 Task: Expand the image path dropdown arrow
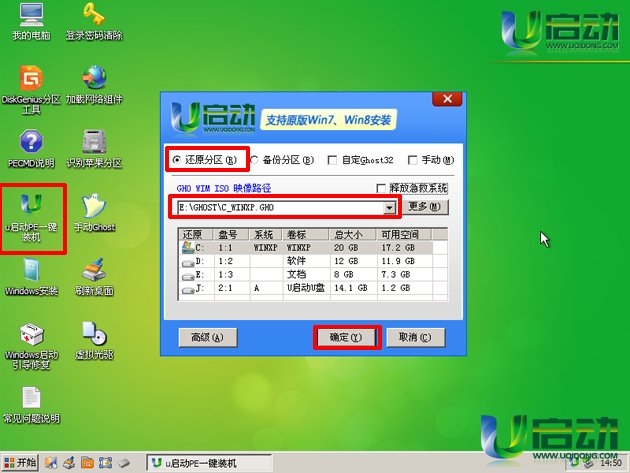click(389, 208)
